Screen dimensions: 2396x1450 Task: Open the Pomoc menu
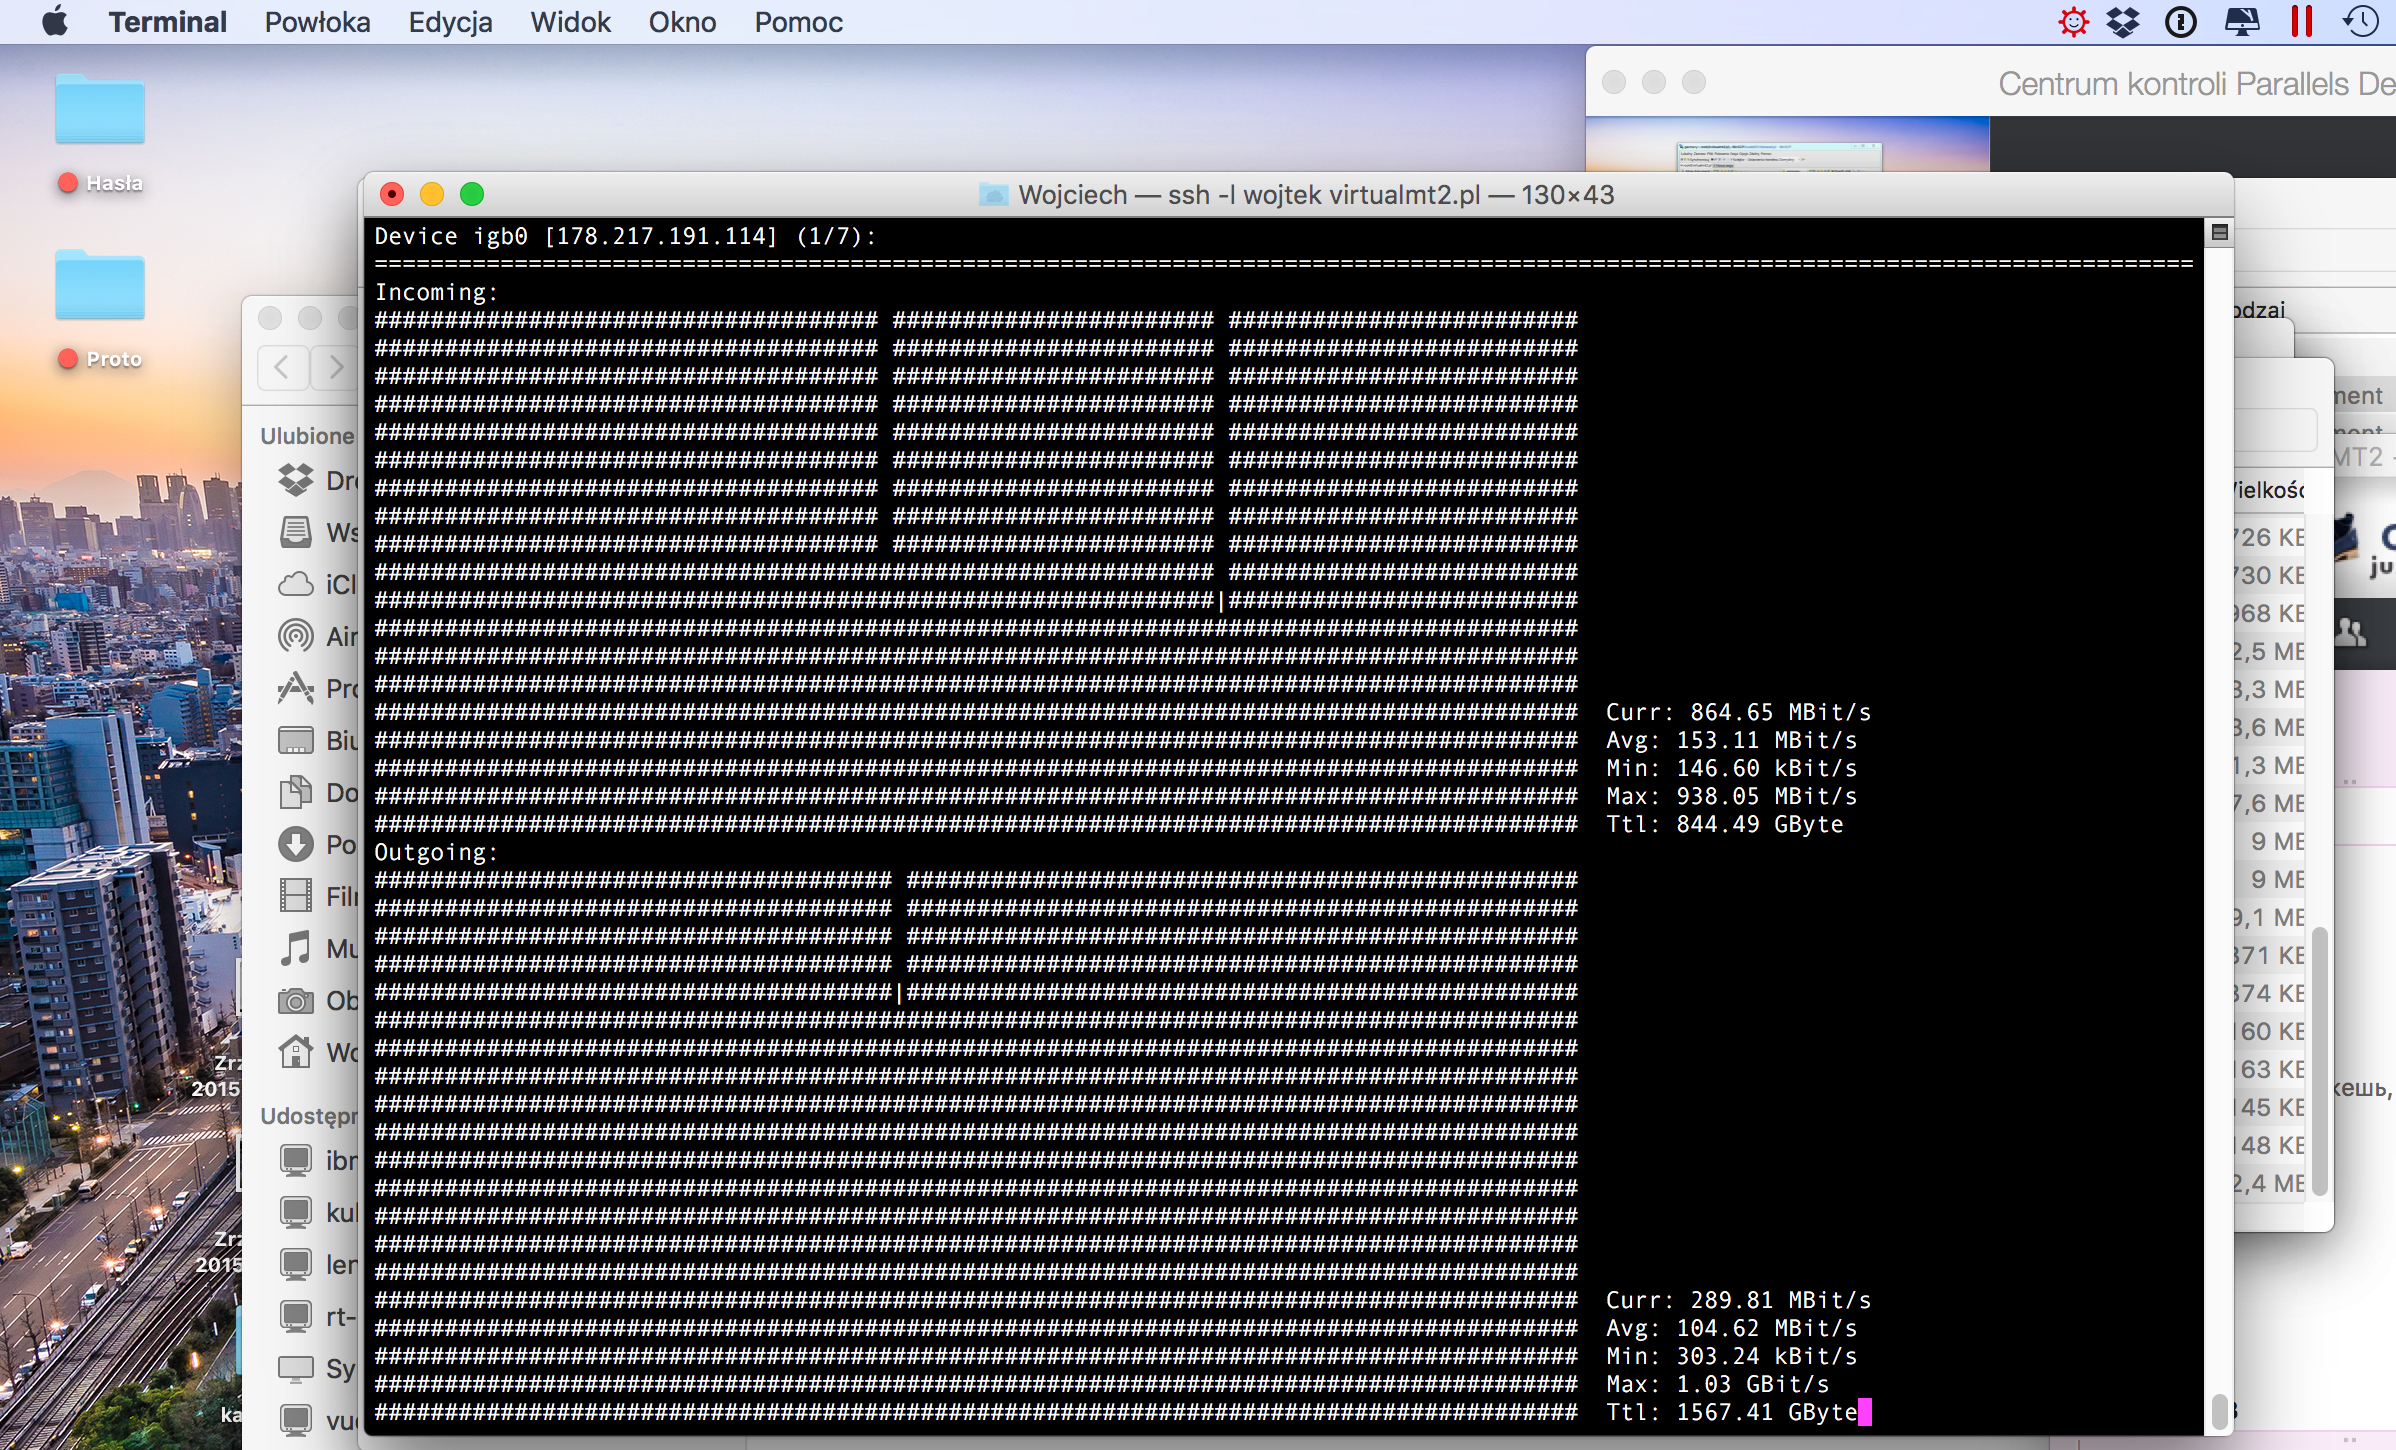coord(798,22)
